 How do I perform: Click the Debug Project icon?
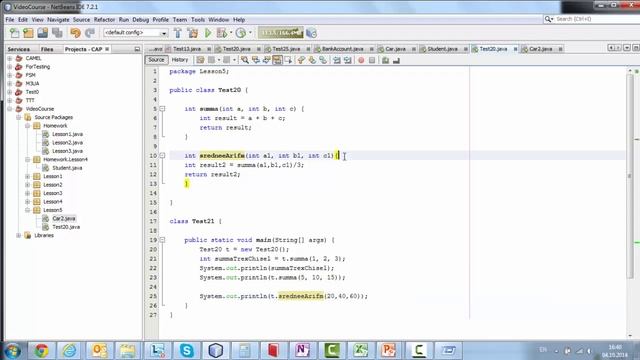pyautogui.click(x=222, y=33)
